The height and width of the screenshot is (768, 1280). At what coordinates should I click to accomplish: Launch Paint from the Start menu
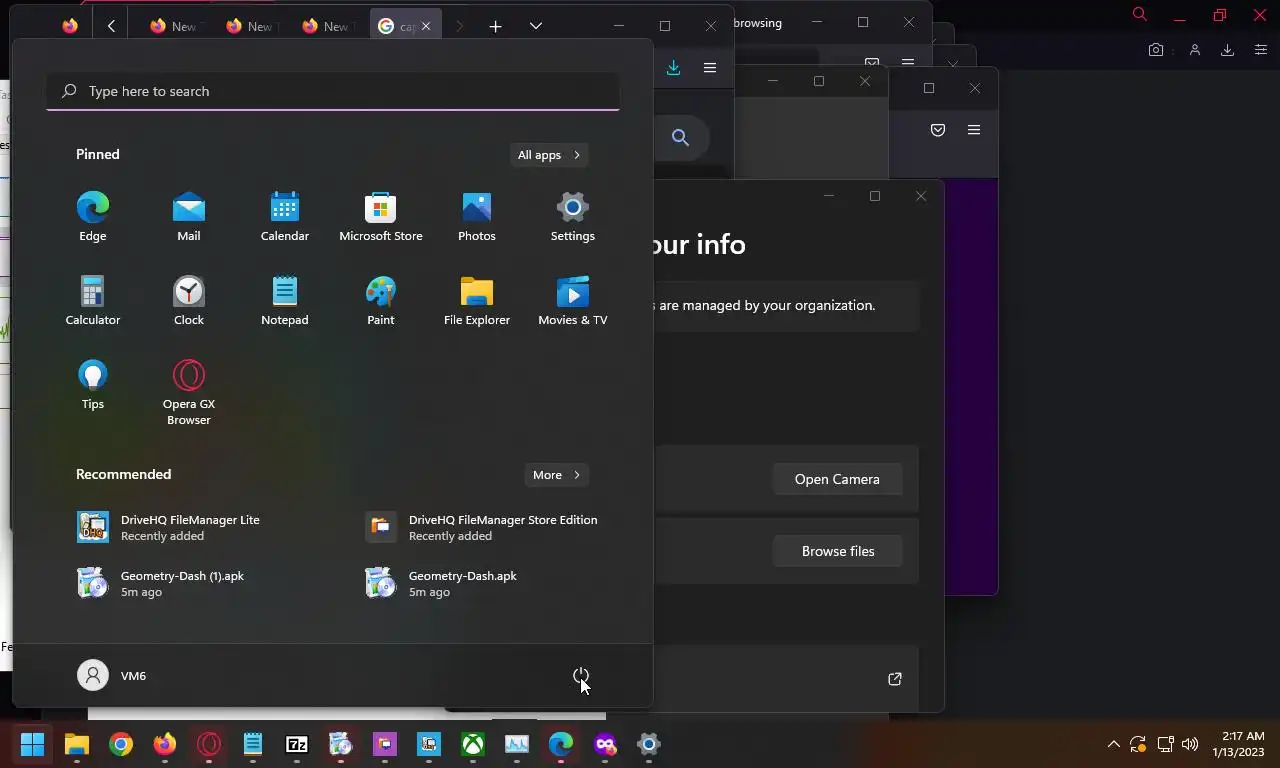pos(381,301)
